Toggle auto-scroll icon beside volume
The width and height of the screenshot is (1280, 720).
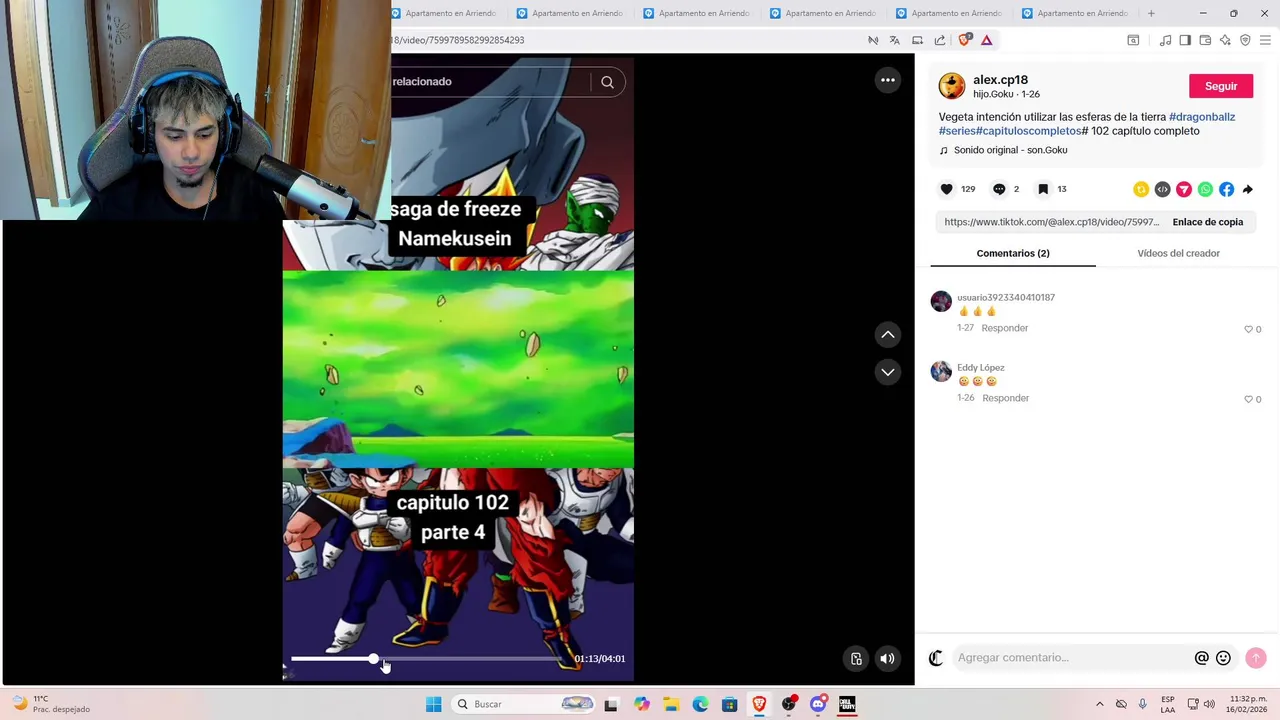[x=856, y=658]
